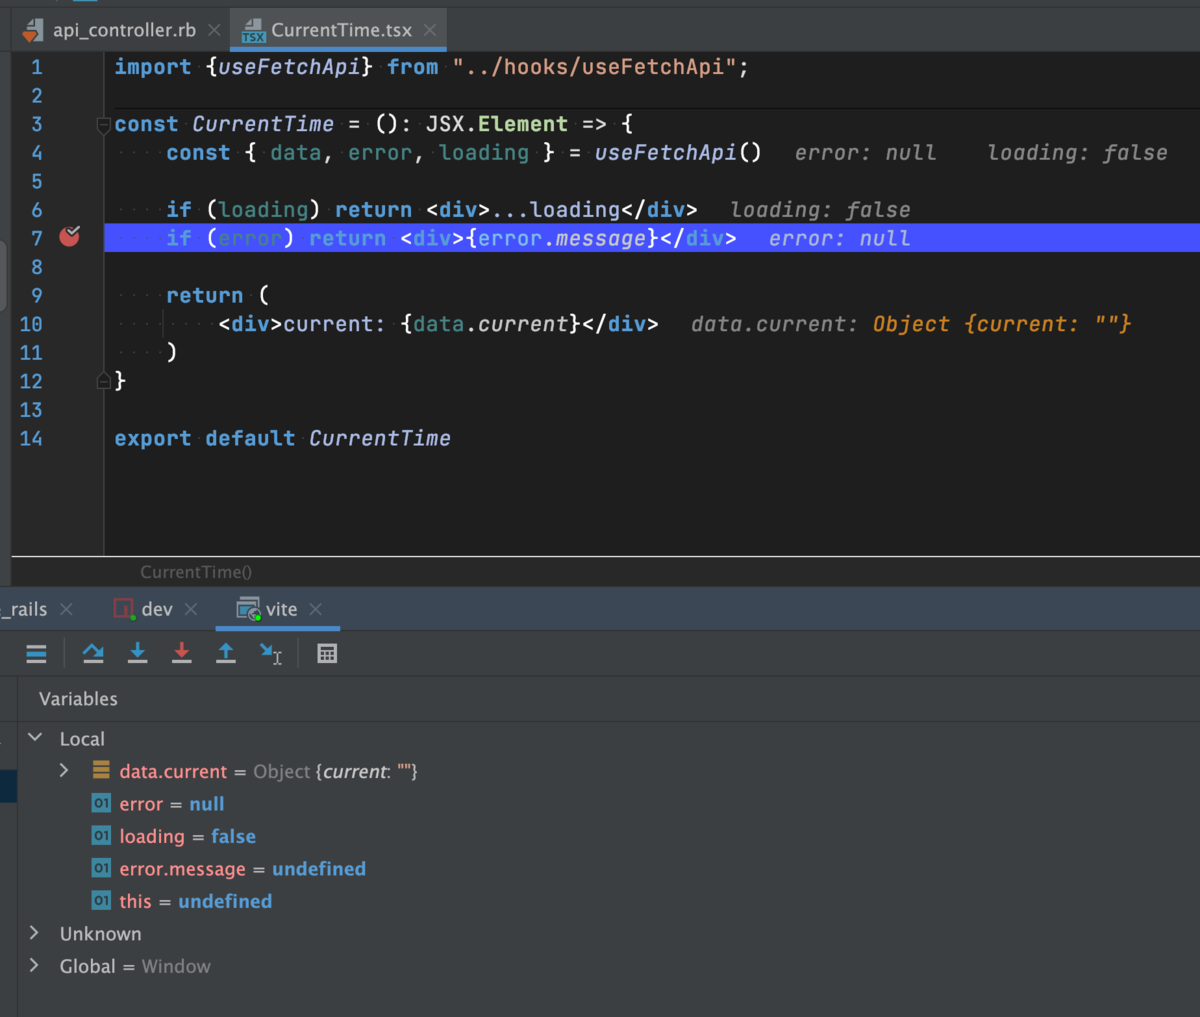Expand the Global Window node
Screen dimensions: 1200x1017
[33, 966]
